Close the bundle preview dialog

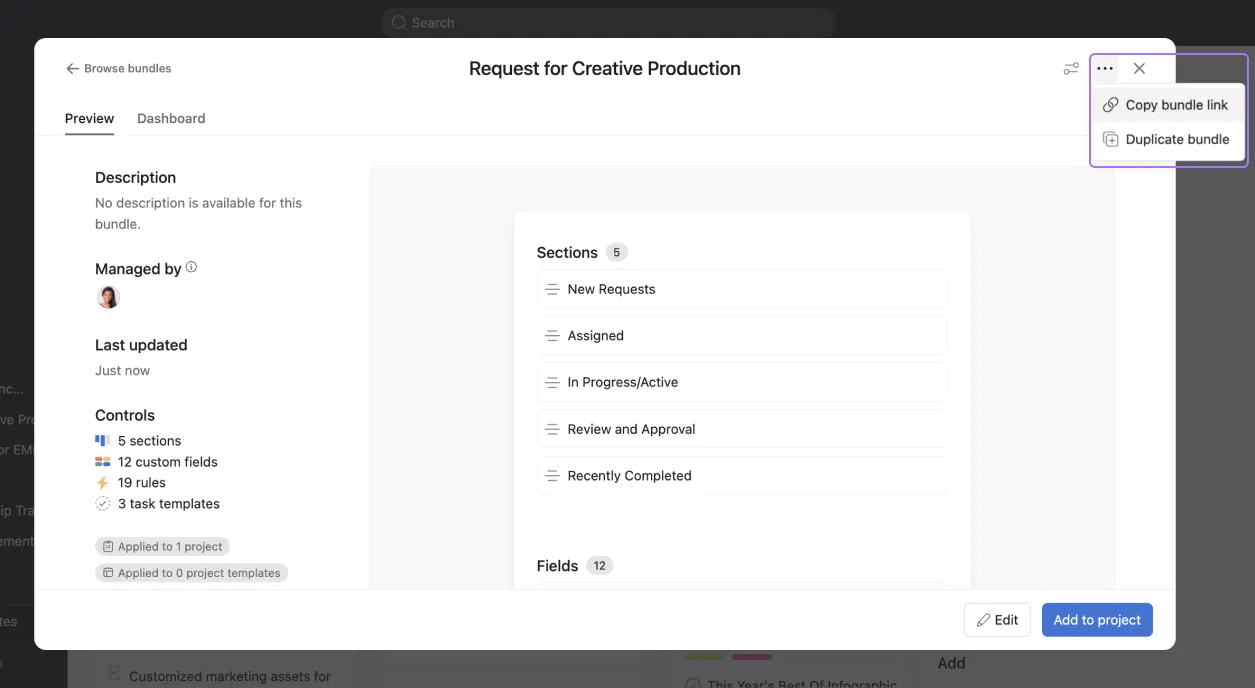point(1139,69)
